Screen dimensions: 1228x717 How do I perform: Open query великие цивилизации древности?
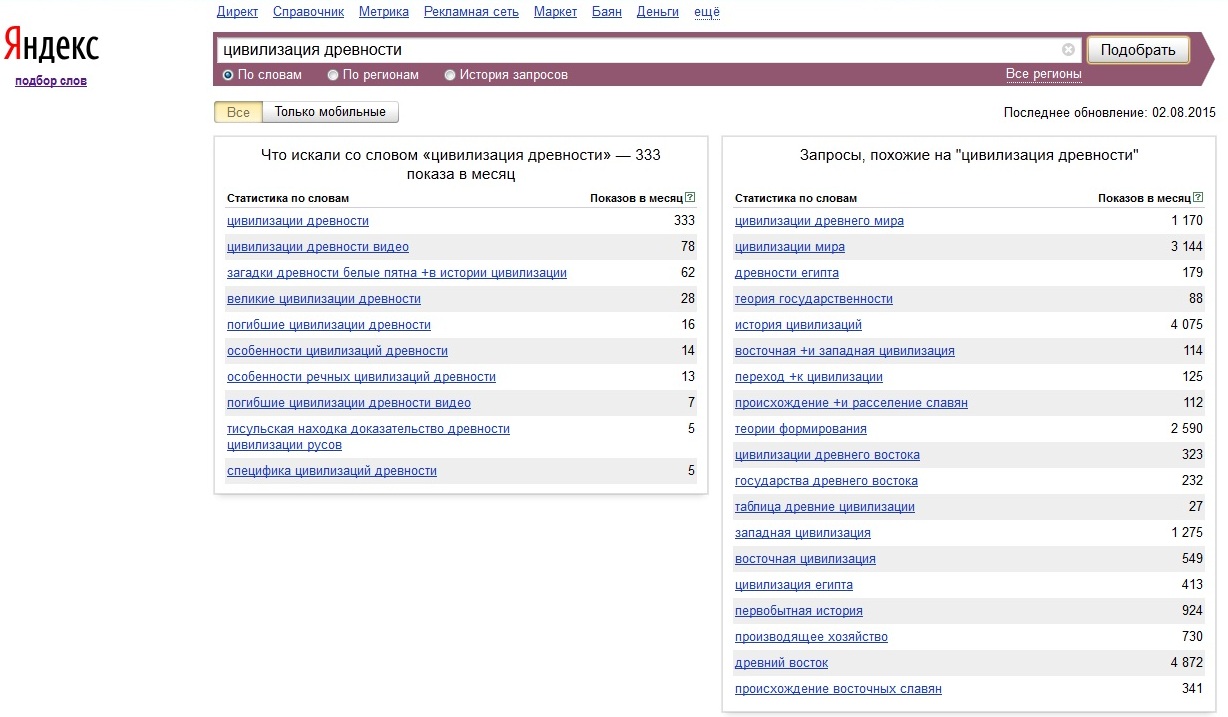point(324,299)
